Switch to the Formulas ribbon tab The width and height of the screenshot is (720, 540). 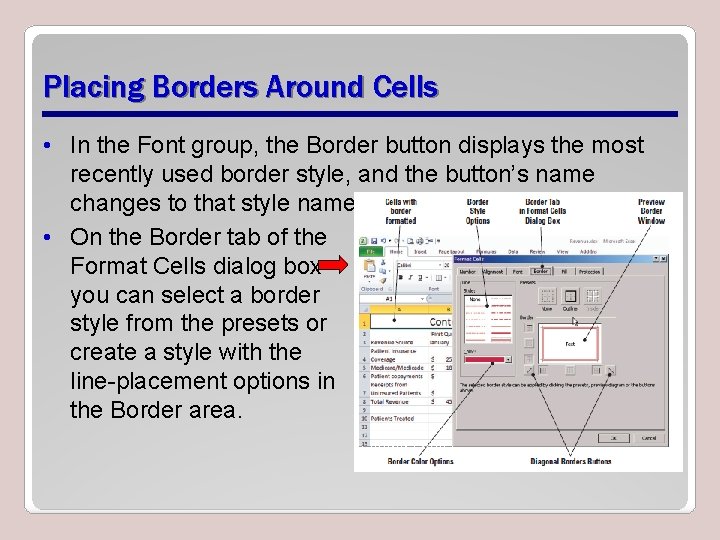tap(486, 252)
